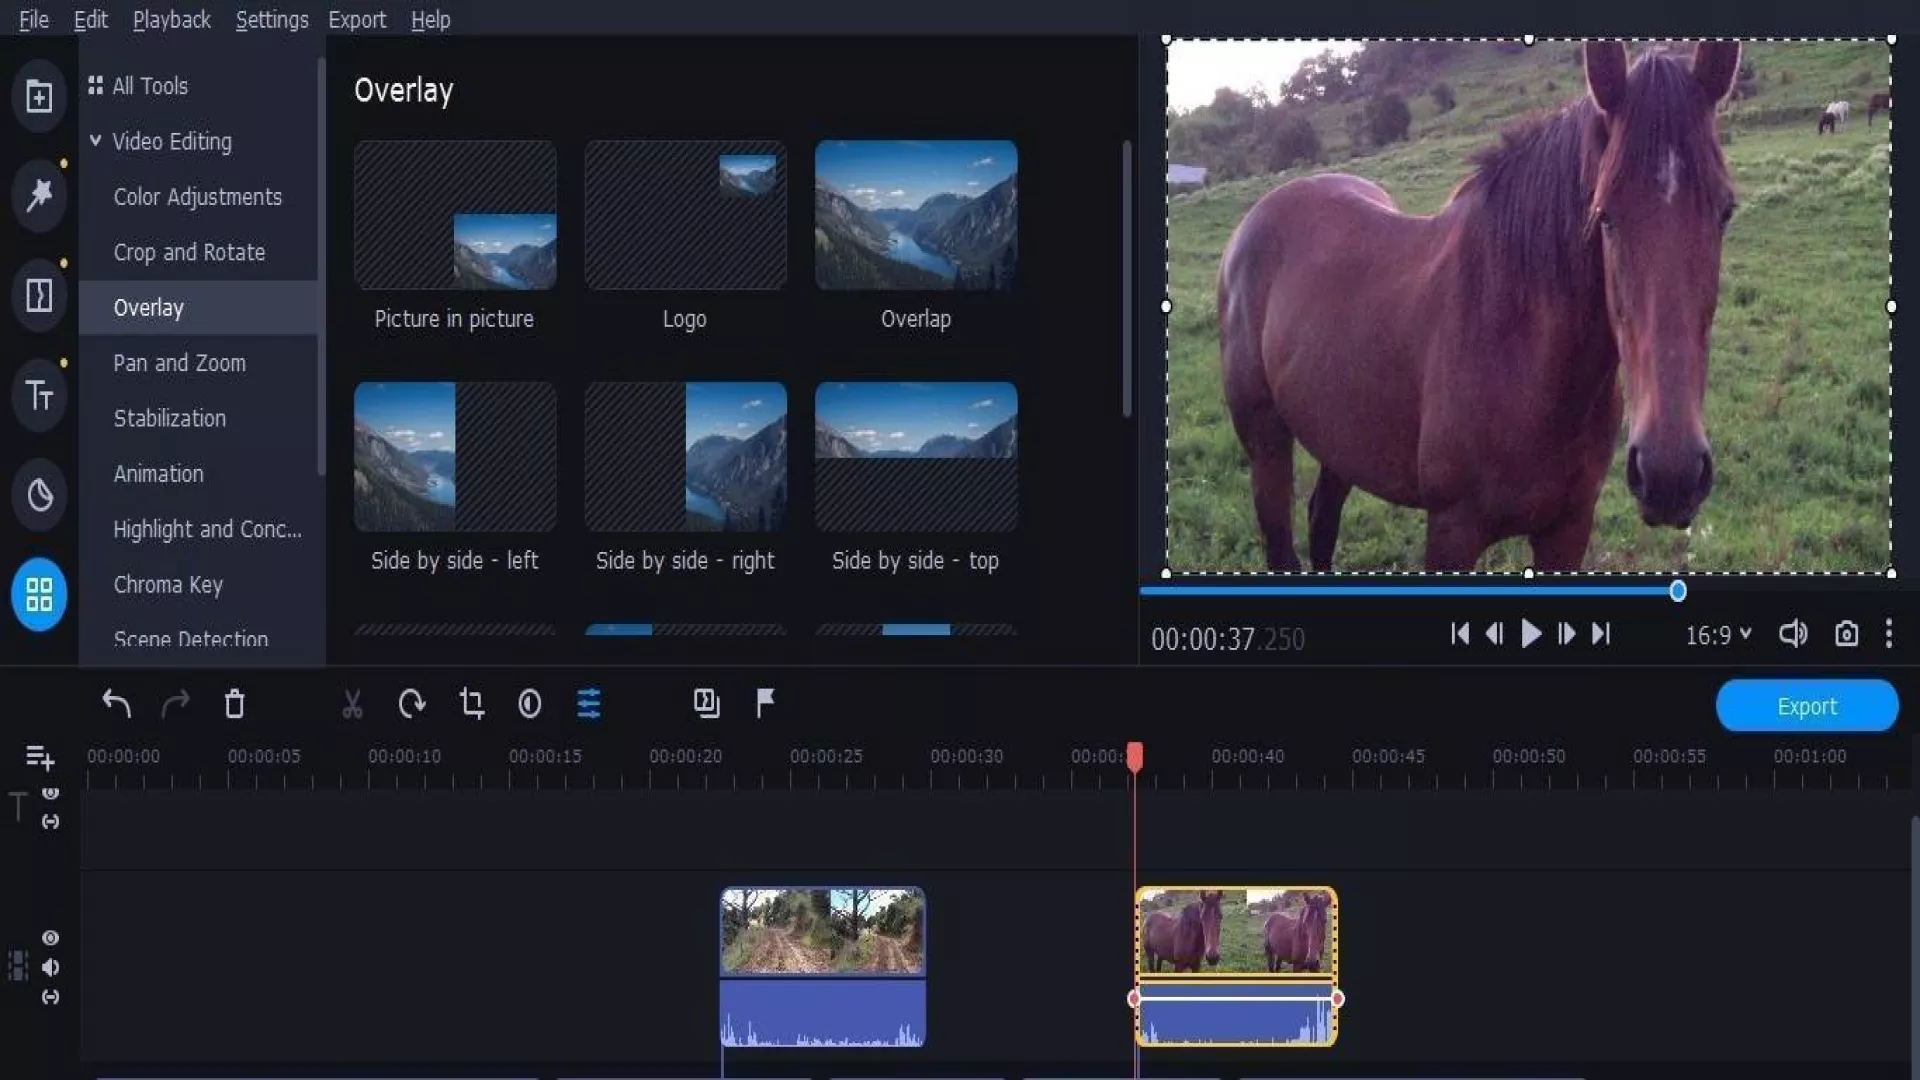The image size is (1920, 1080).
Task: Select the Undo arrow above the timeline
Action: pyautogui.click(x=117, y=704)
